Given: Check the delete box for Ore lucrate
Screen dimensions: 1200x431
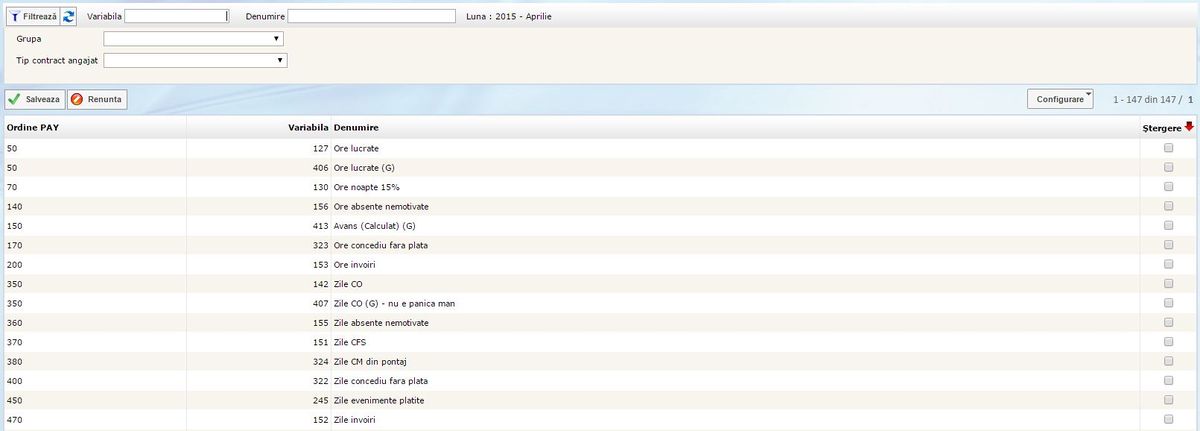Looking at the screenshot, I should click(x=1168, y=148).
